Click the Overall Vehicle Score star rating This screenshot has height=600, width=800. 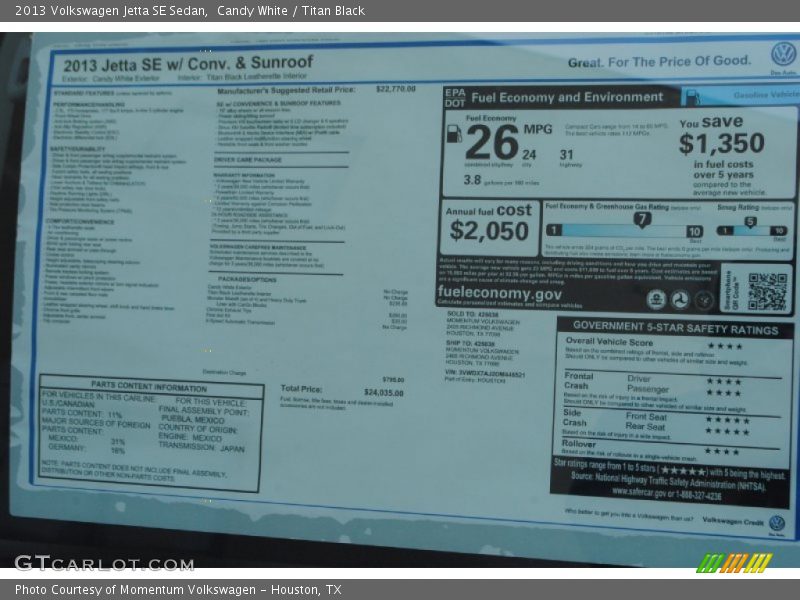coord(725,346)
